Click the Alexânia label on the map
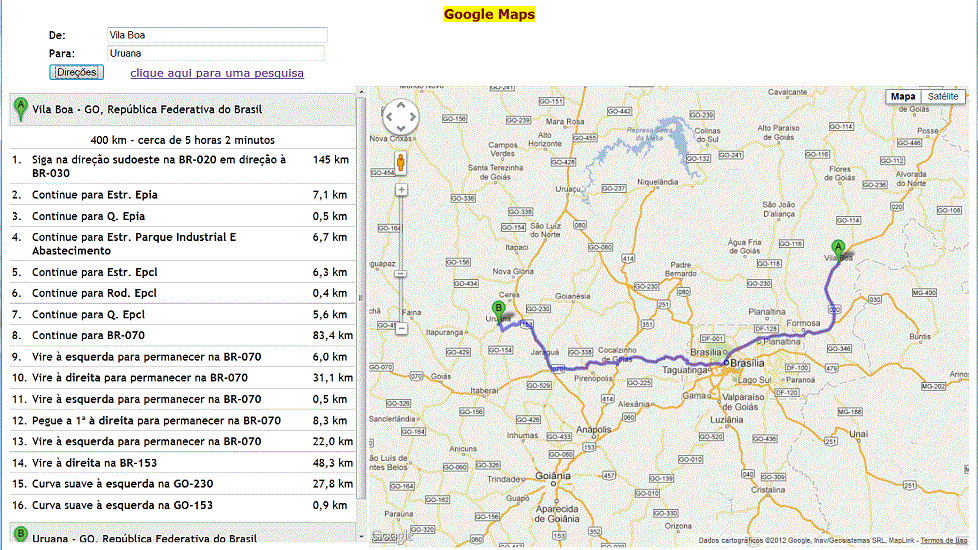The width and height of the screenshot is (978, 550). (634, 404)
